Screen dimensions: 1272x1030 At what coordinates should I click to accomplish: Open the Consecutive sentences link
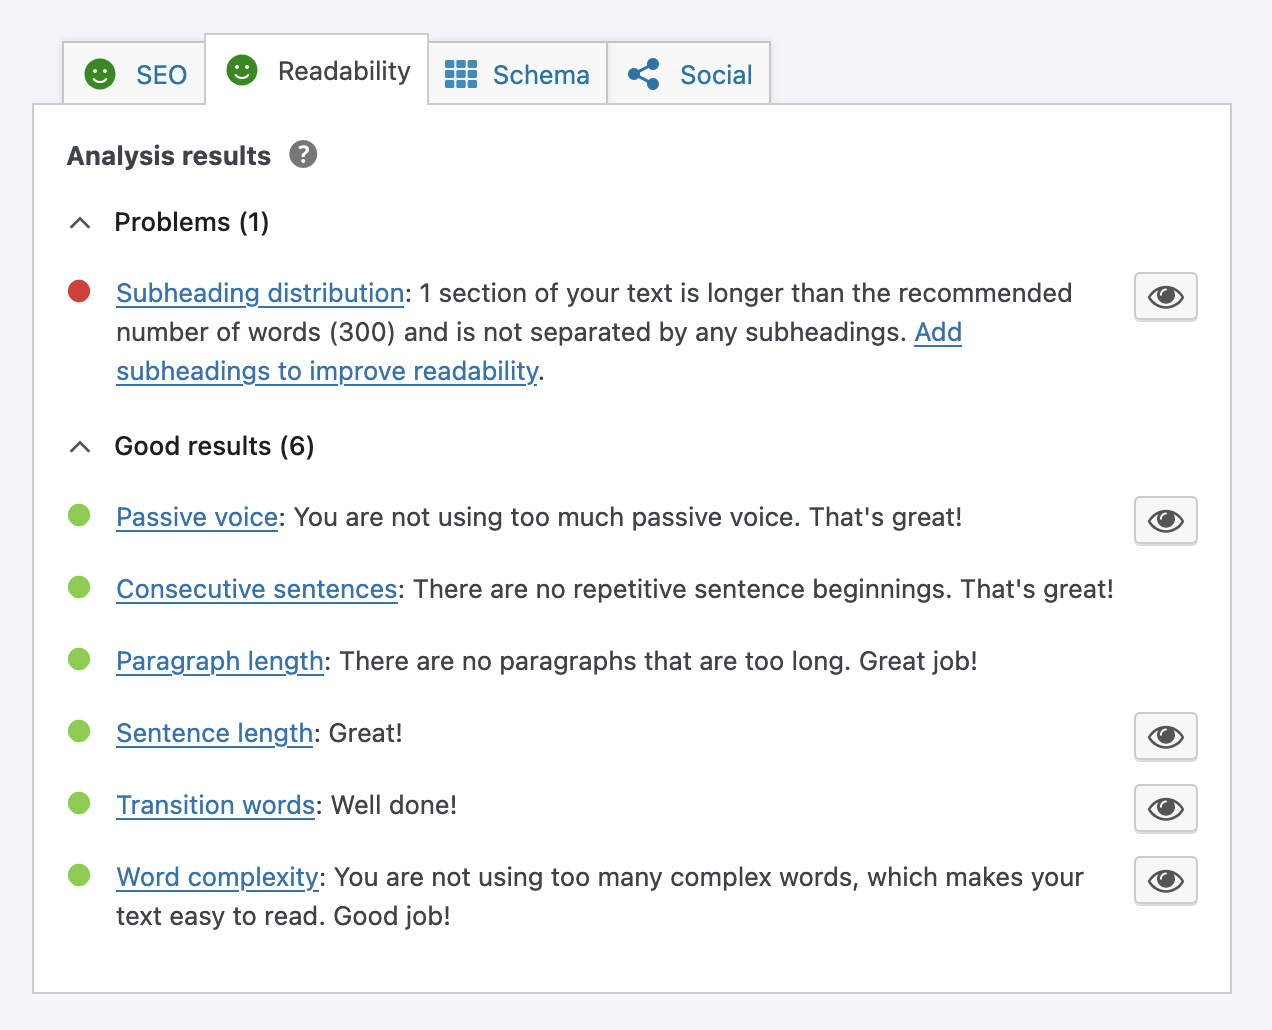click(x=257, y=589)
